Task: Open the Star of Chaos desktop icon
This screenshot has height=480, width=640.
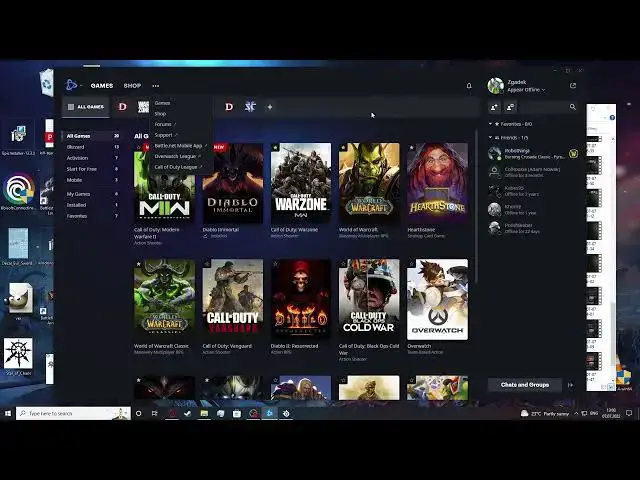Action: [18, 355]
